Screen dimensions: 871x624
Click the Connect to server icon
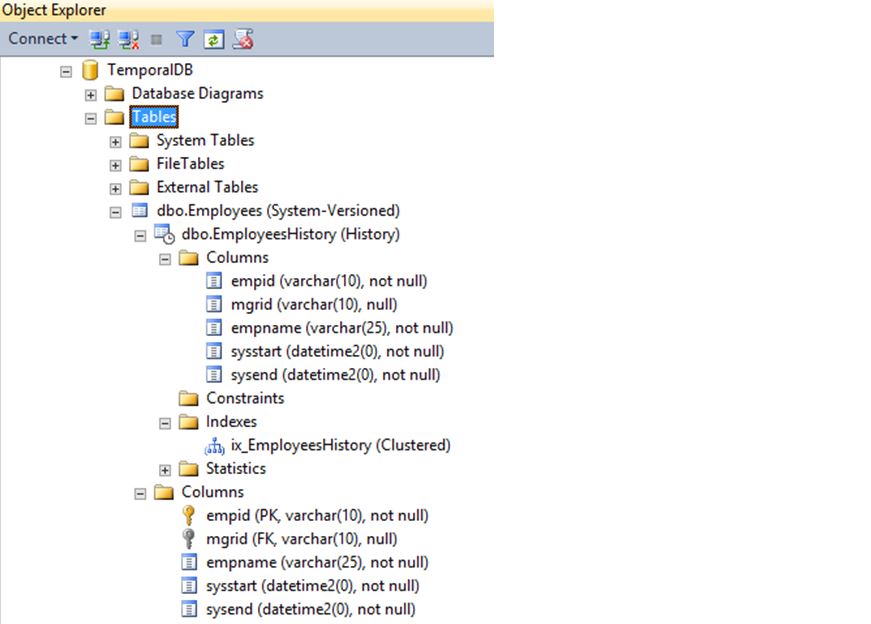pyautogui.click(x=97, y=38)
